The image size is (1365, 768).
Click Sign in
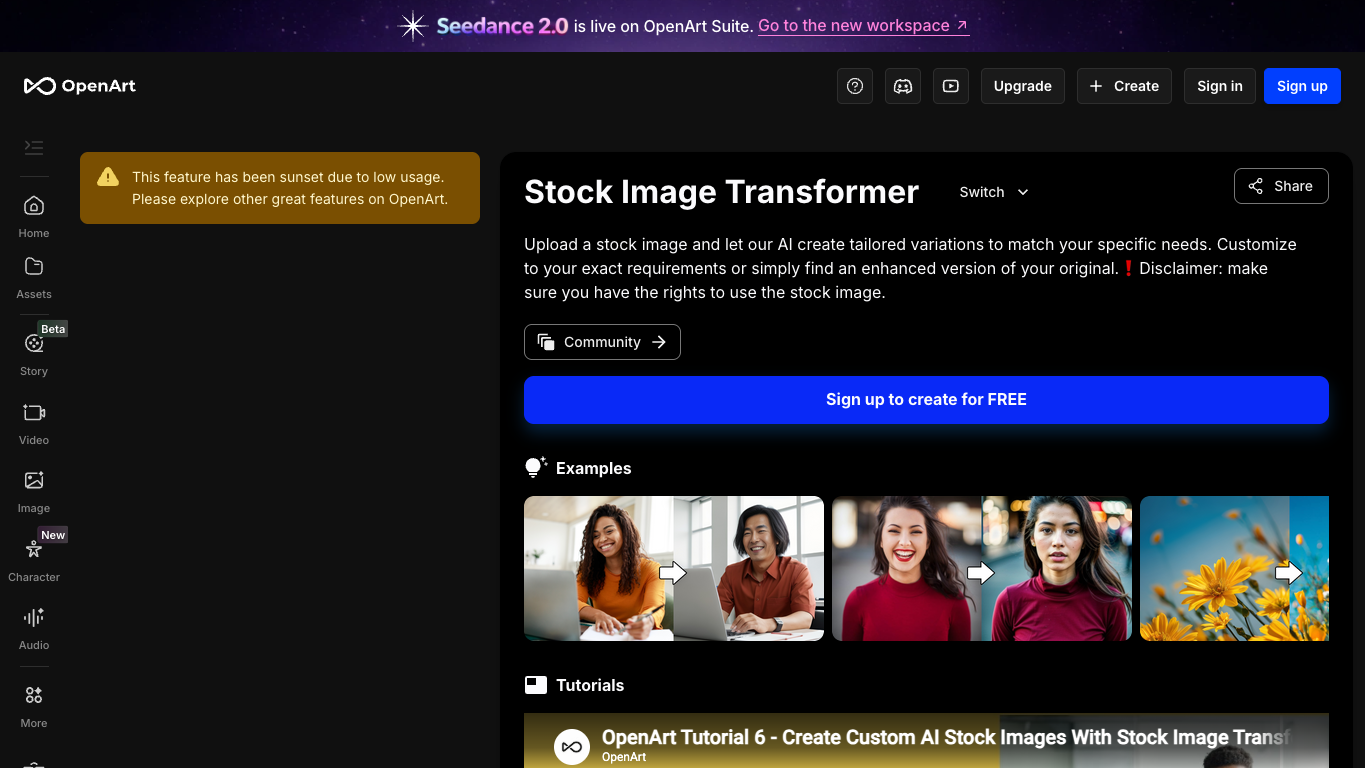click(1220, 86)
